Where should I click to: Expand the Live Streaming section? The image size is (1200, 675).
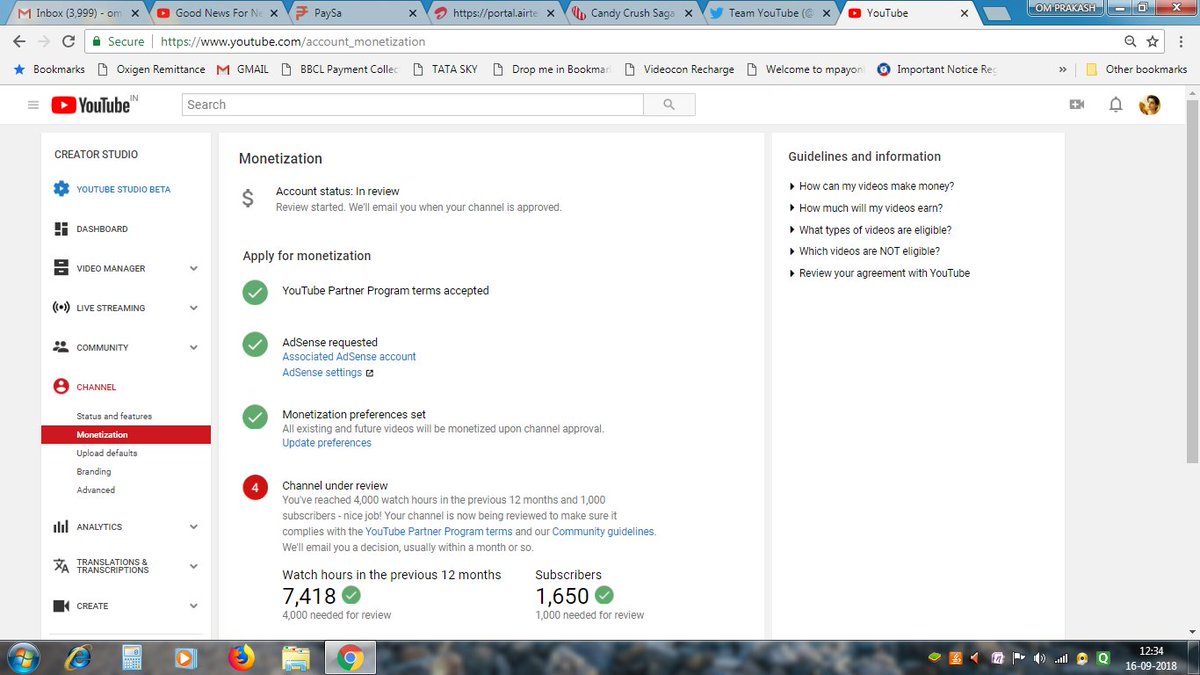[x=193, y=308]
